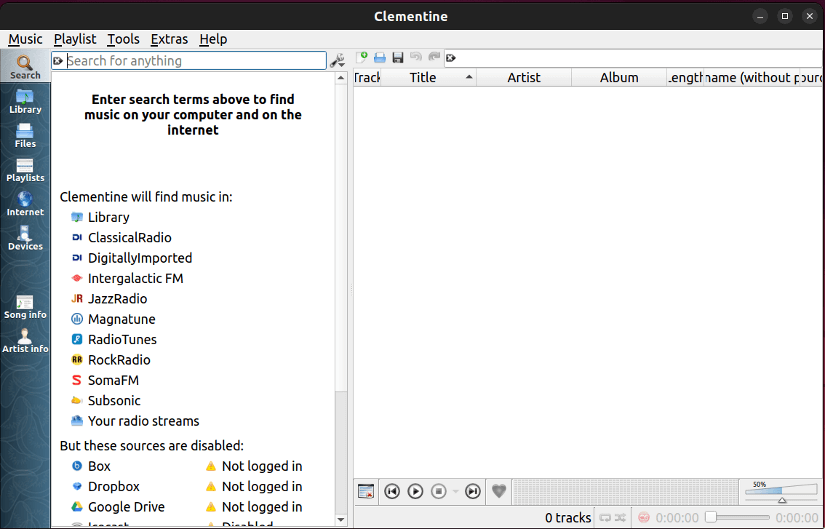Sort playlist by Length column
This screenshot has height=529, width=825.
pos(685,78)
